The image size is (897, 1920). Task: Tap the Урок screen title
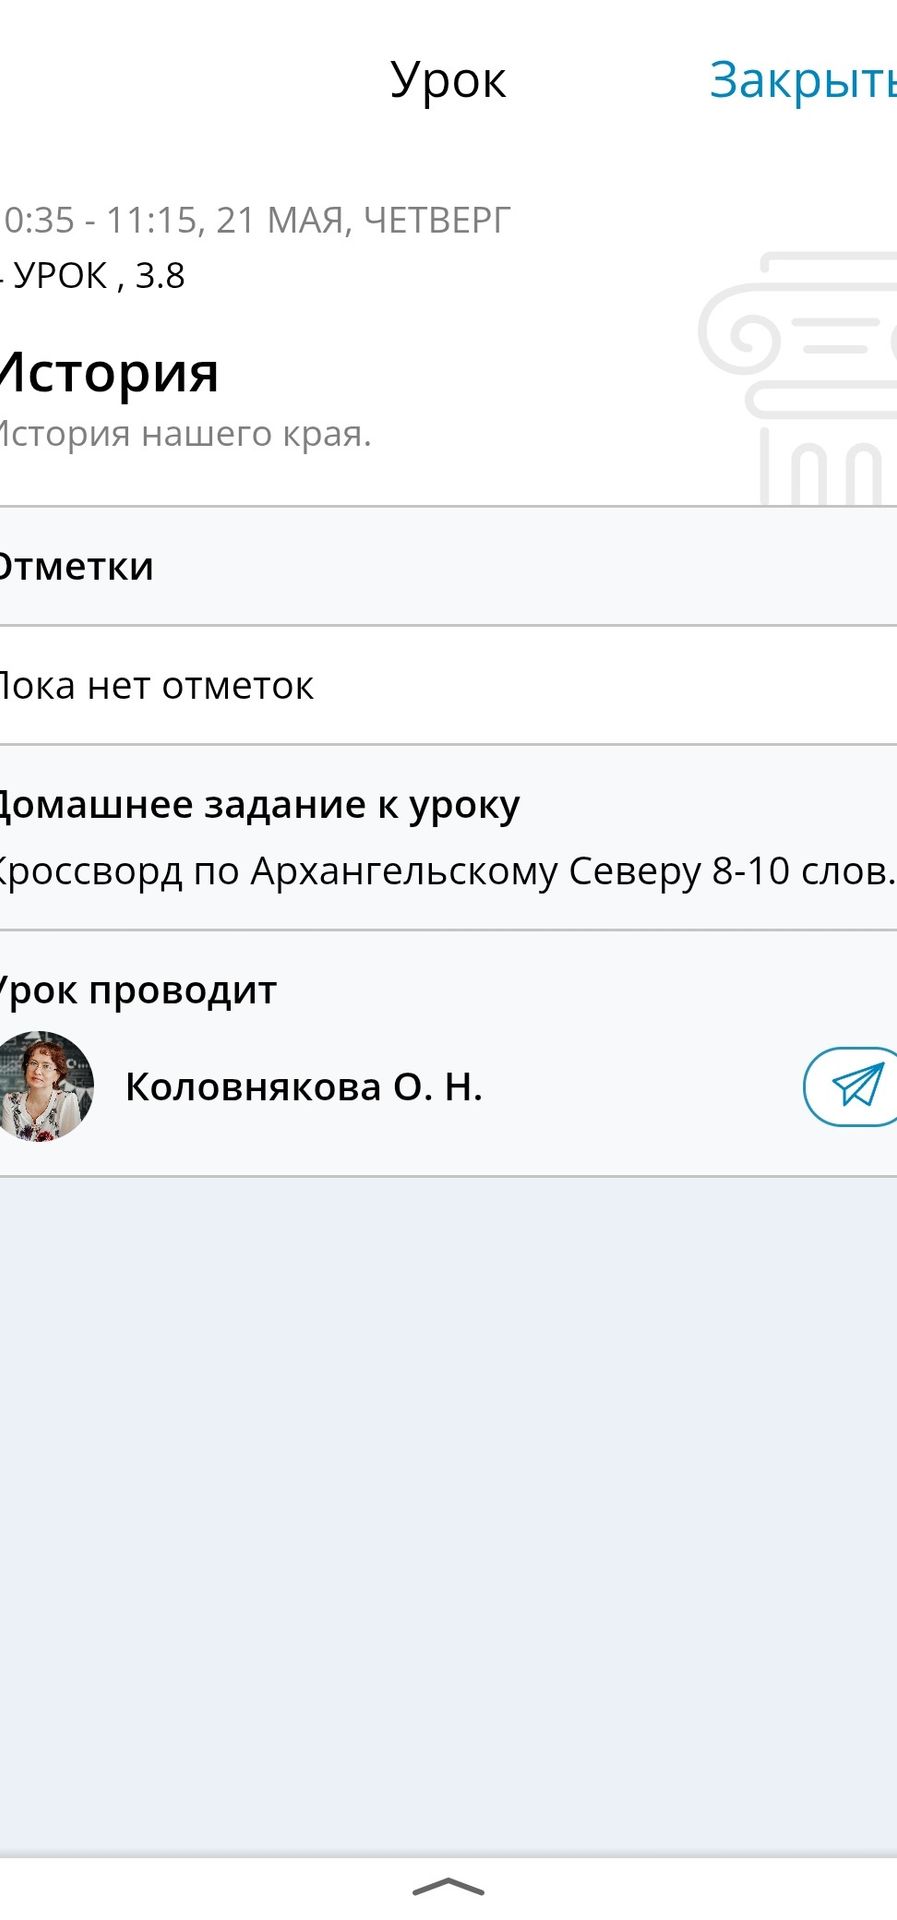(x=448, y=80)
